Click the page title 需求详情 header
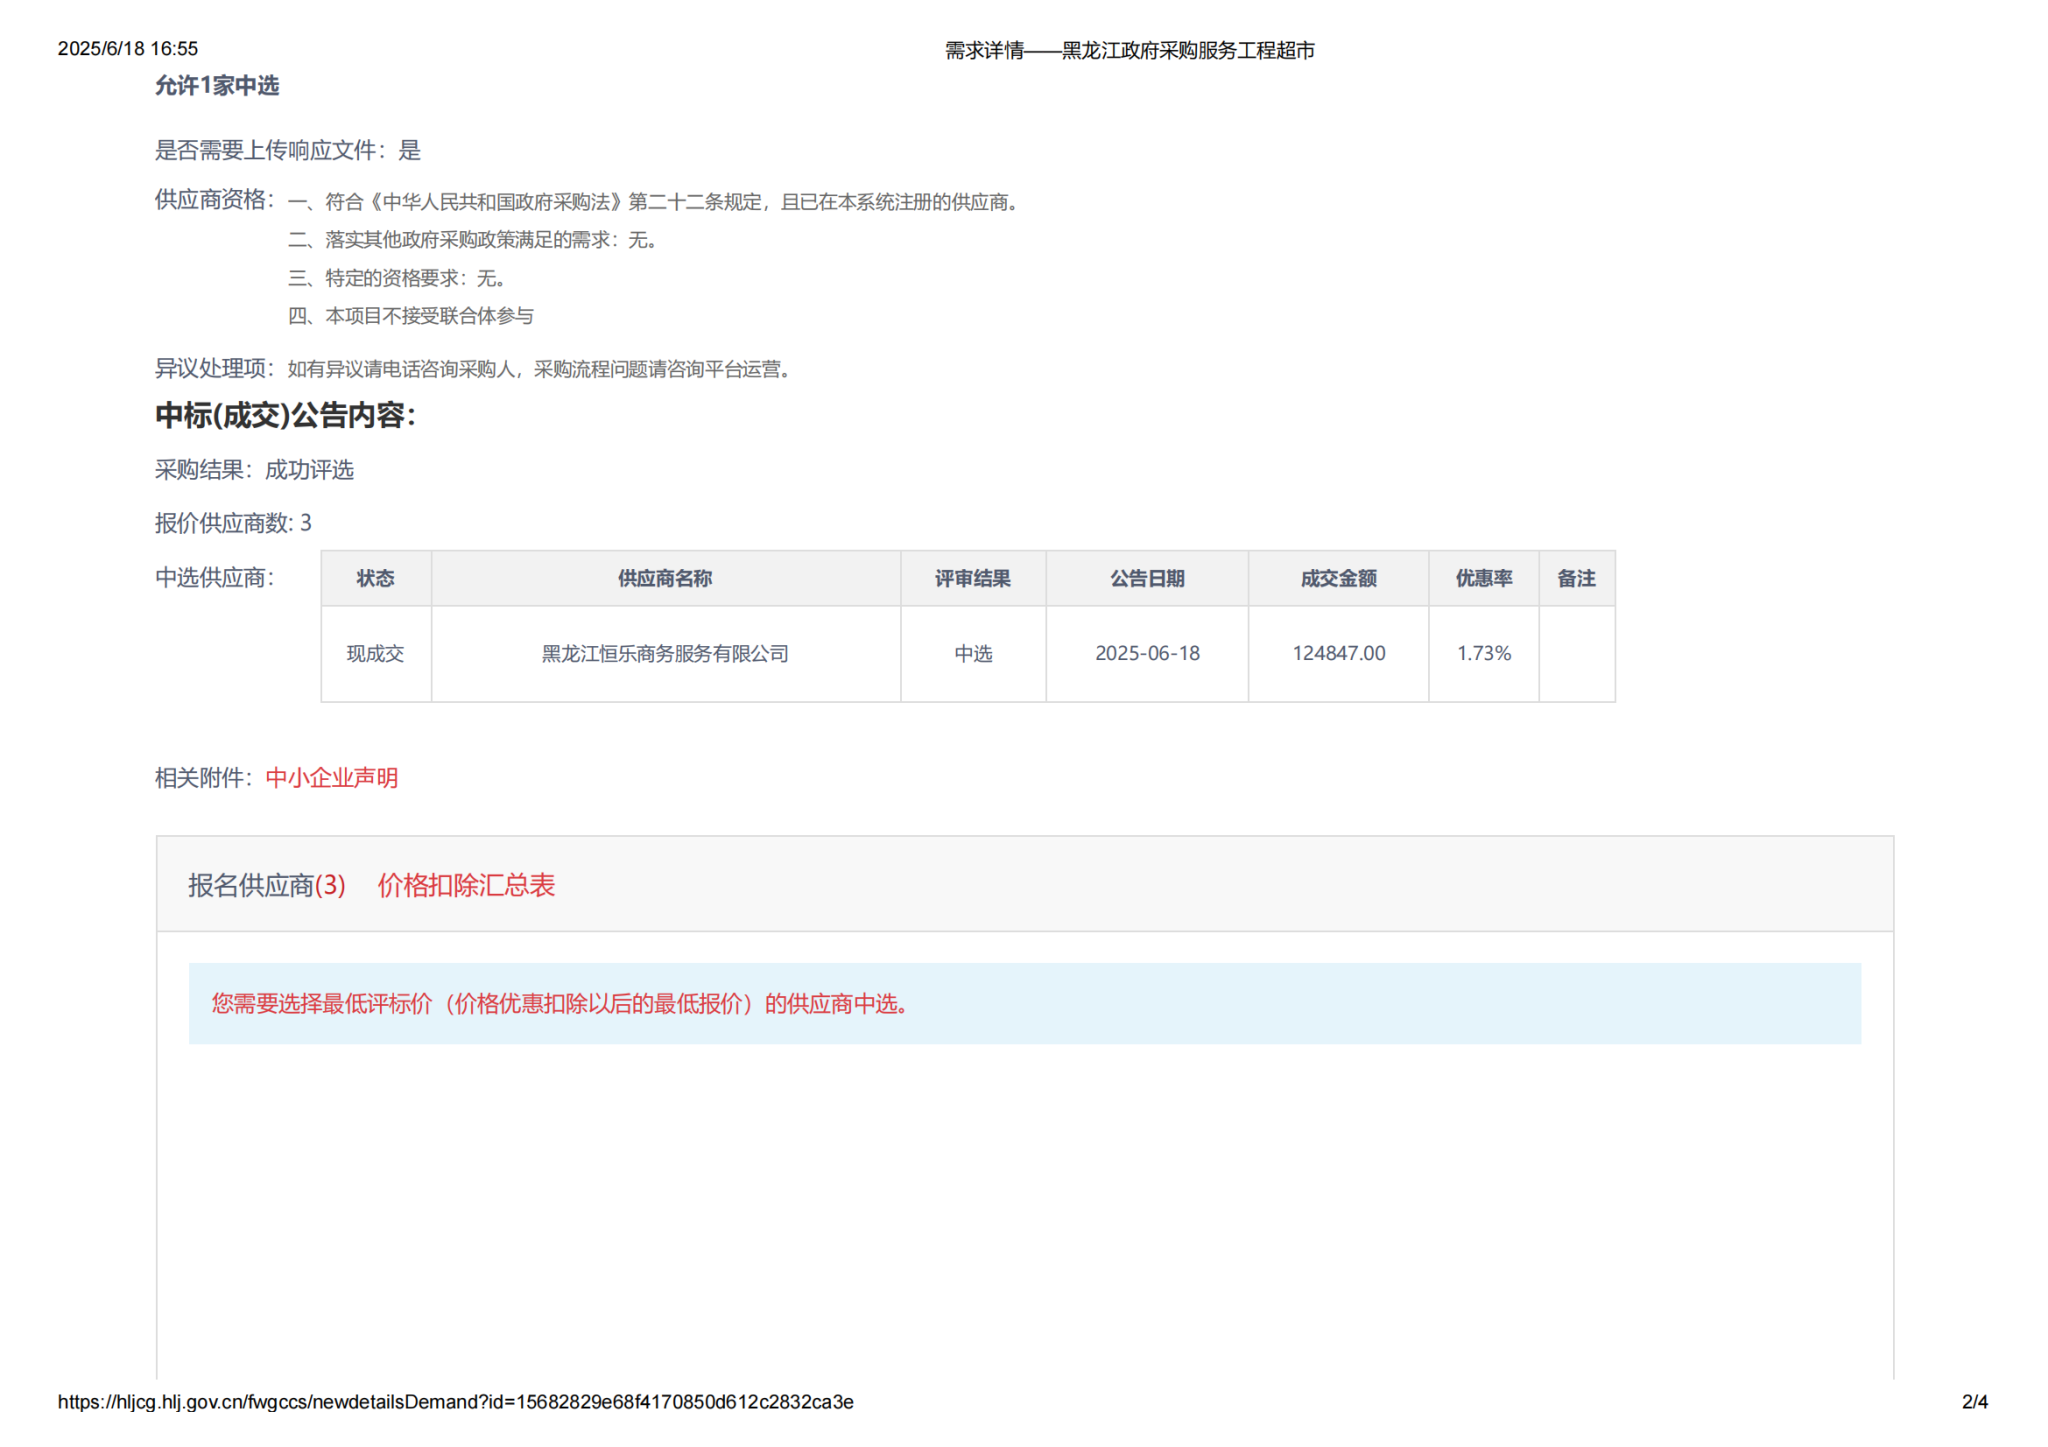 pos(1129,50)
